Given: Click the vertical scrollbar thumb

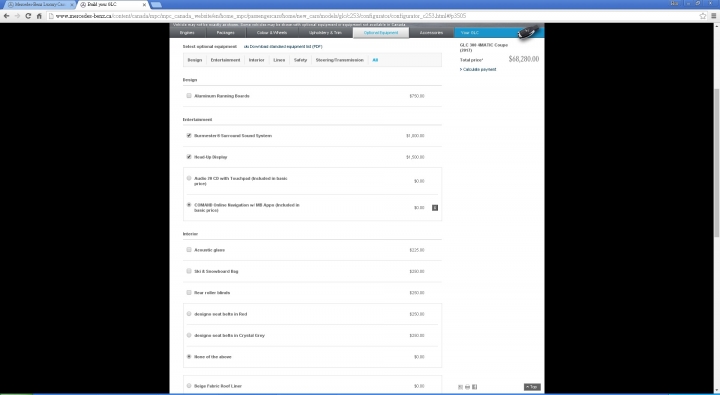Looking at the screenshot, I should pos(716,164).
